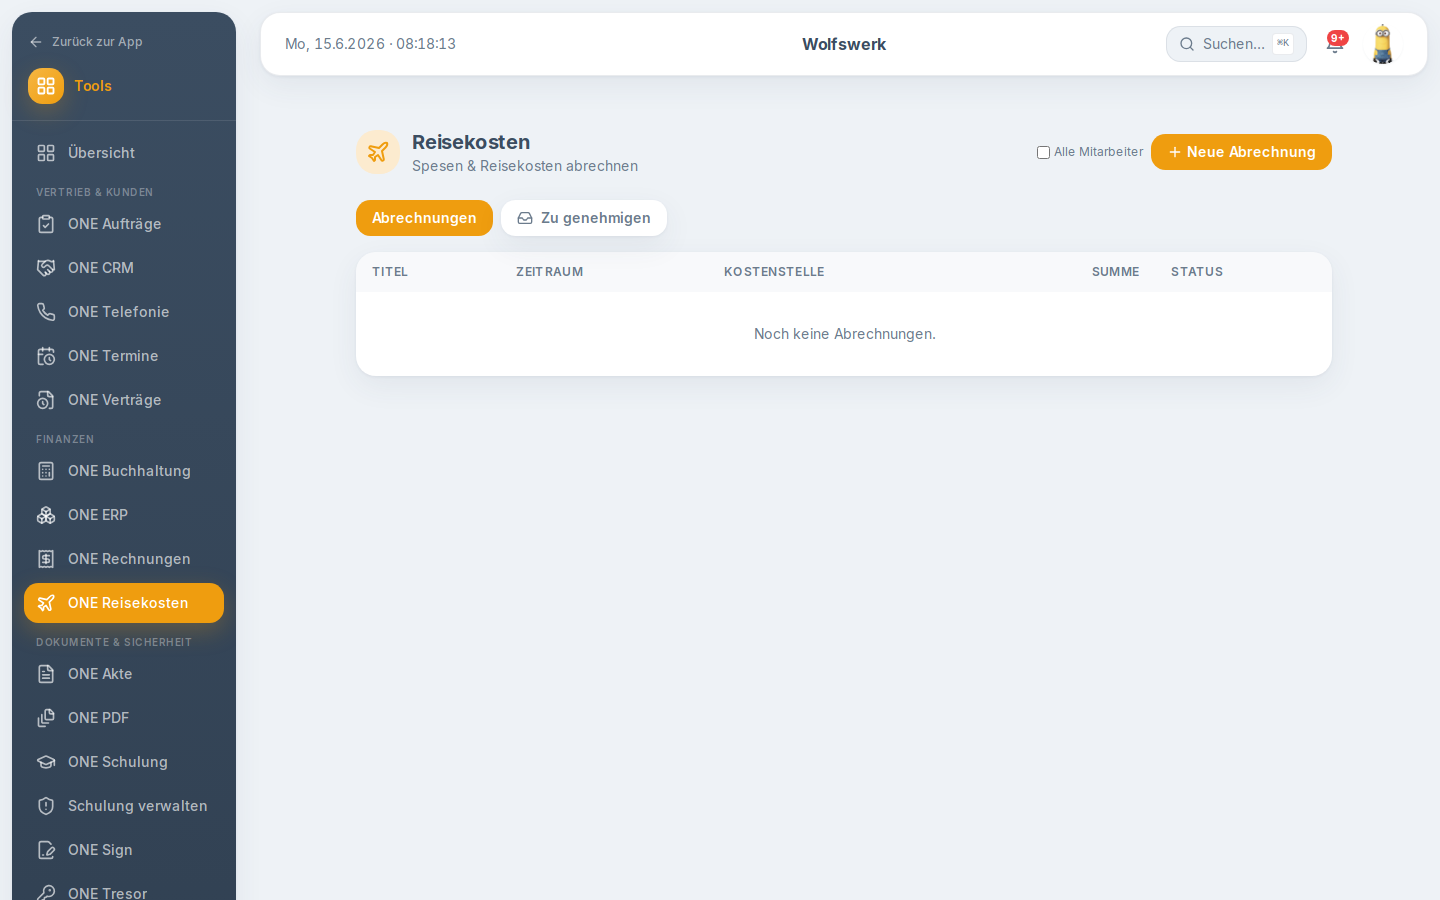
Task: Enable the Alle Mitarbeiter checkbox
Action: coord(1043,153)
